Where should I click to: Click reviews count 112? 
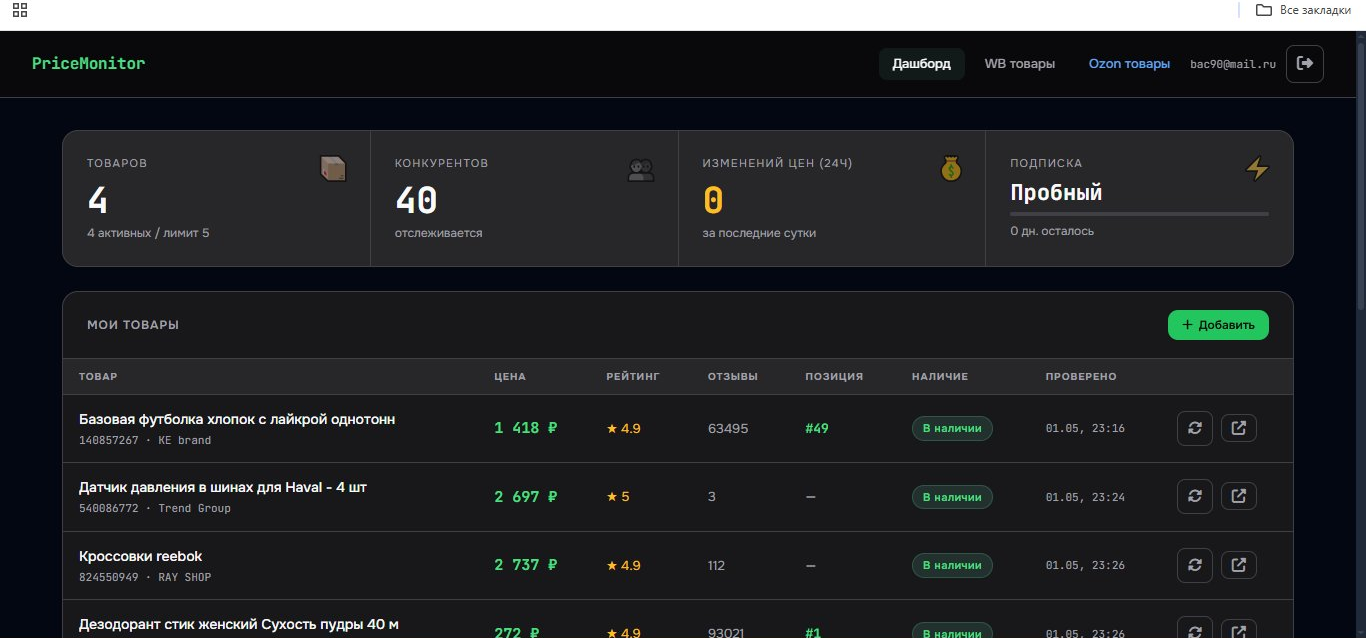(716, 565)
